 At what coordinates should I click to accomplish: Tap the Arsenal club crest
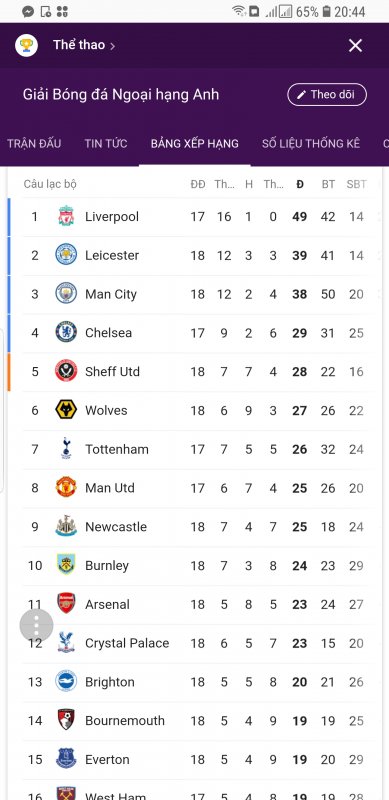(66, 604)
